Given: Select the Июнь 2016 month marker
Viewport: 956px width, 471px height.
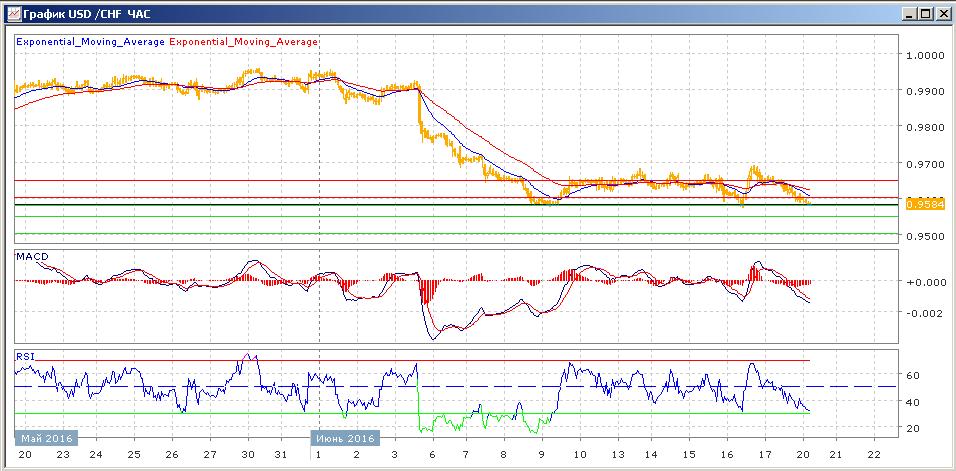Looking at the screenshot, I should pyautogui.click(x=344, y=438).
